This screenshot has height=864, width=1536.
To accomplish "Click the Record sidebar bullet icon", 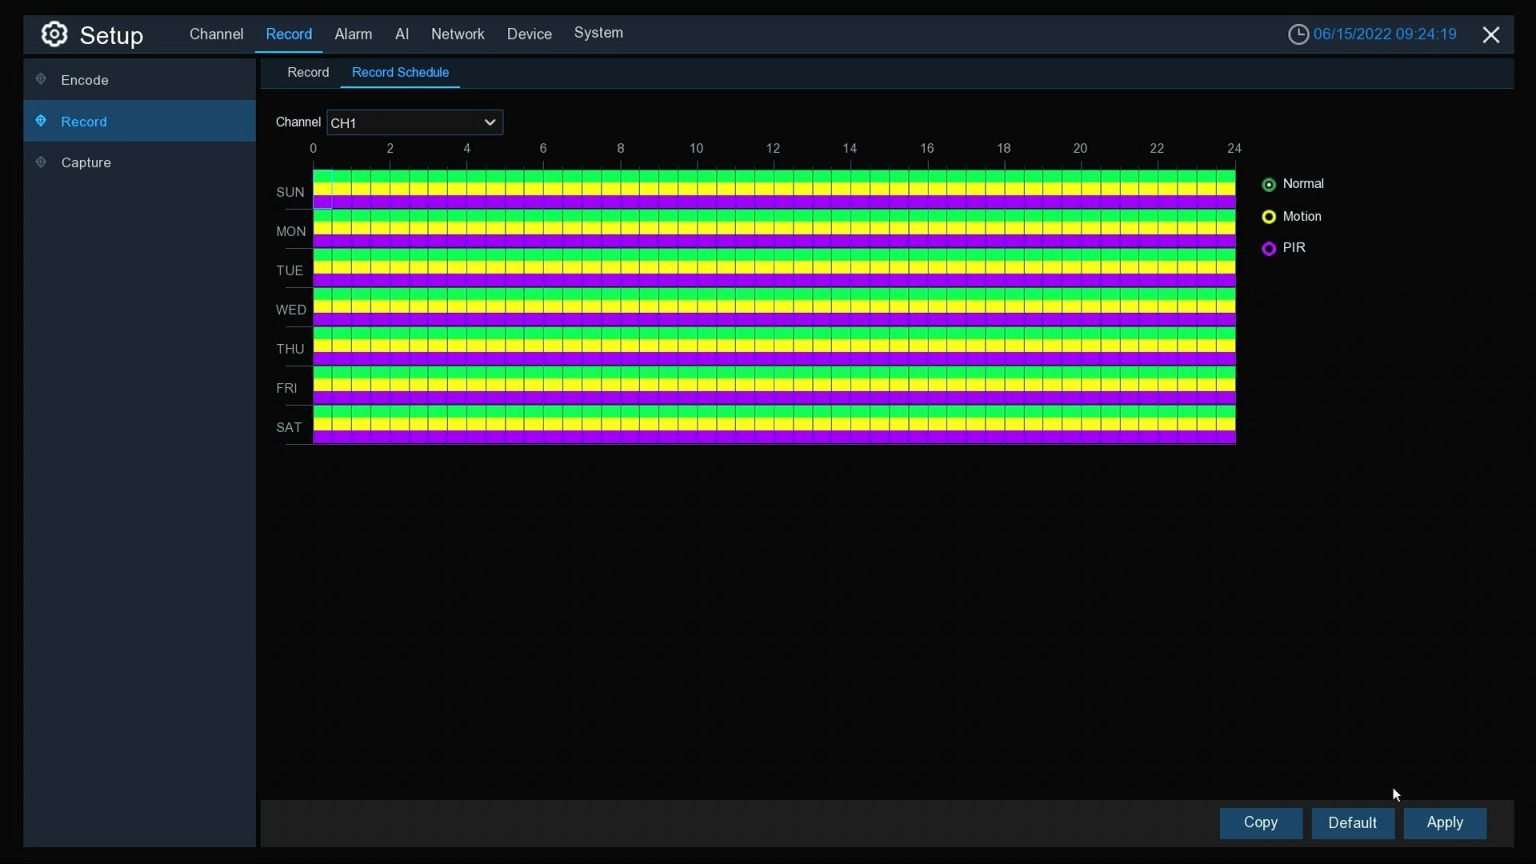I will (x=41, y=121).
